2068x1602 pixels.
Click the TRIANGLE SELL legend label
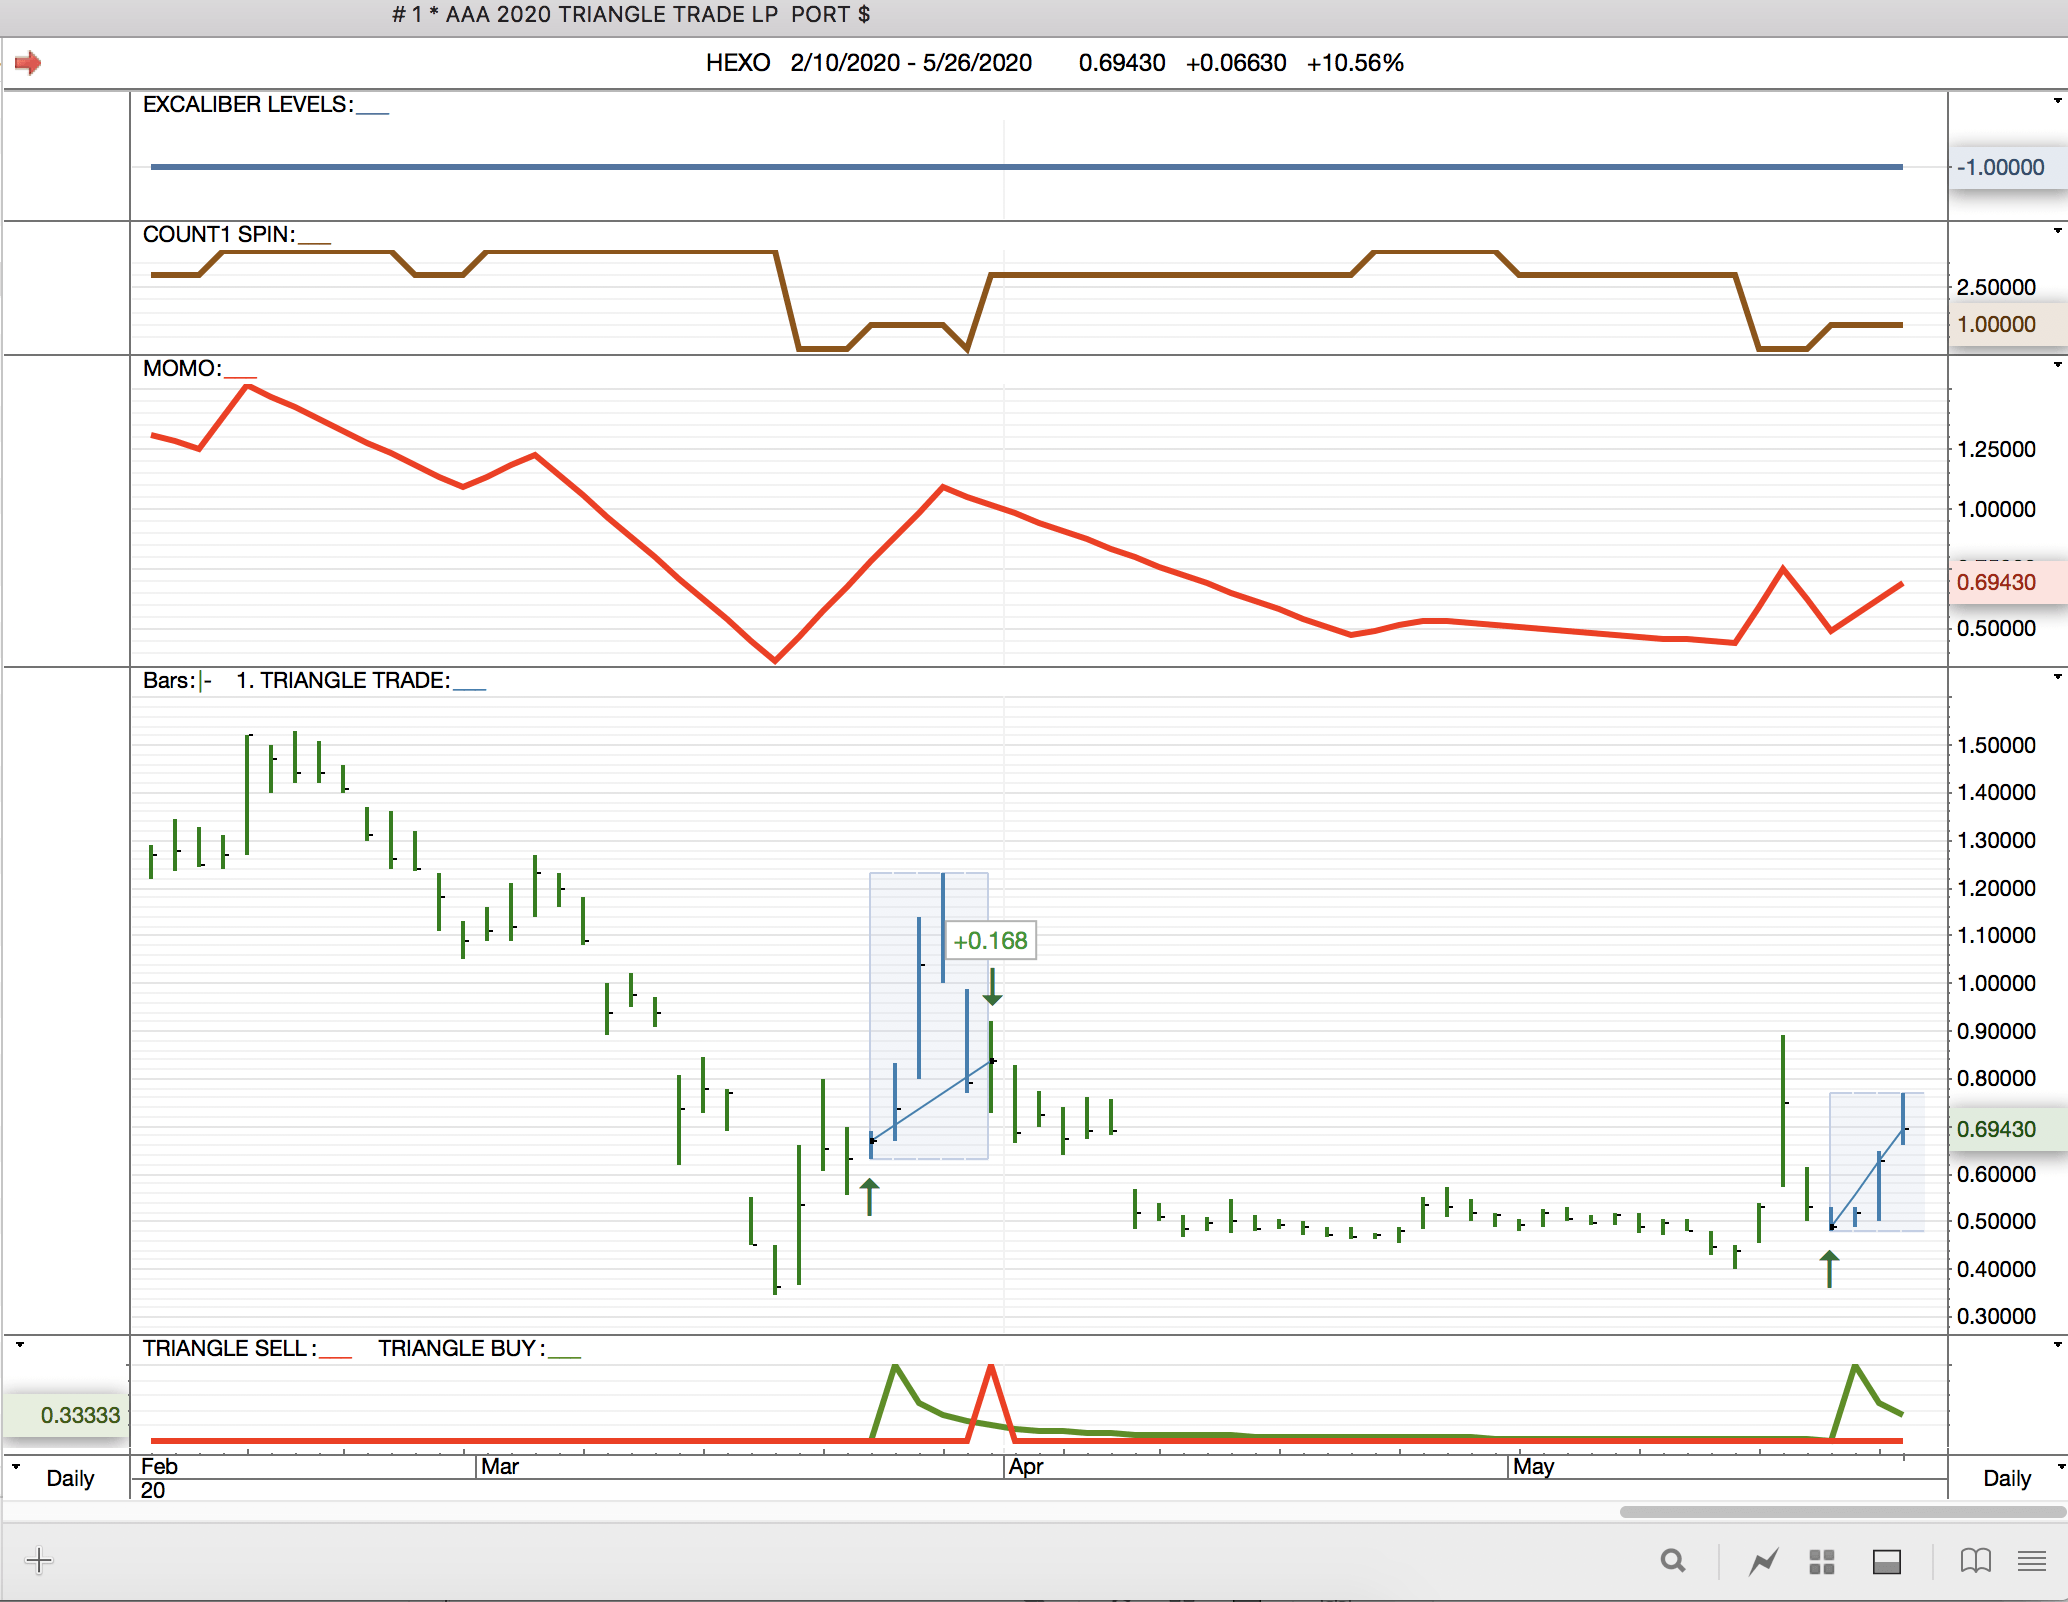click(229, 1348)
